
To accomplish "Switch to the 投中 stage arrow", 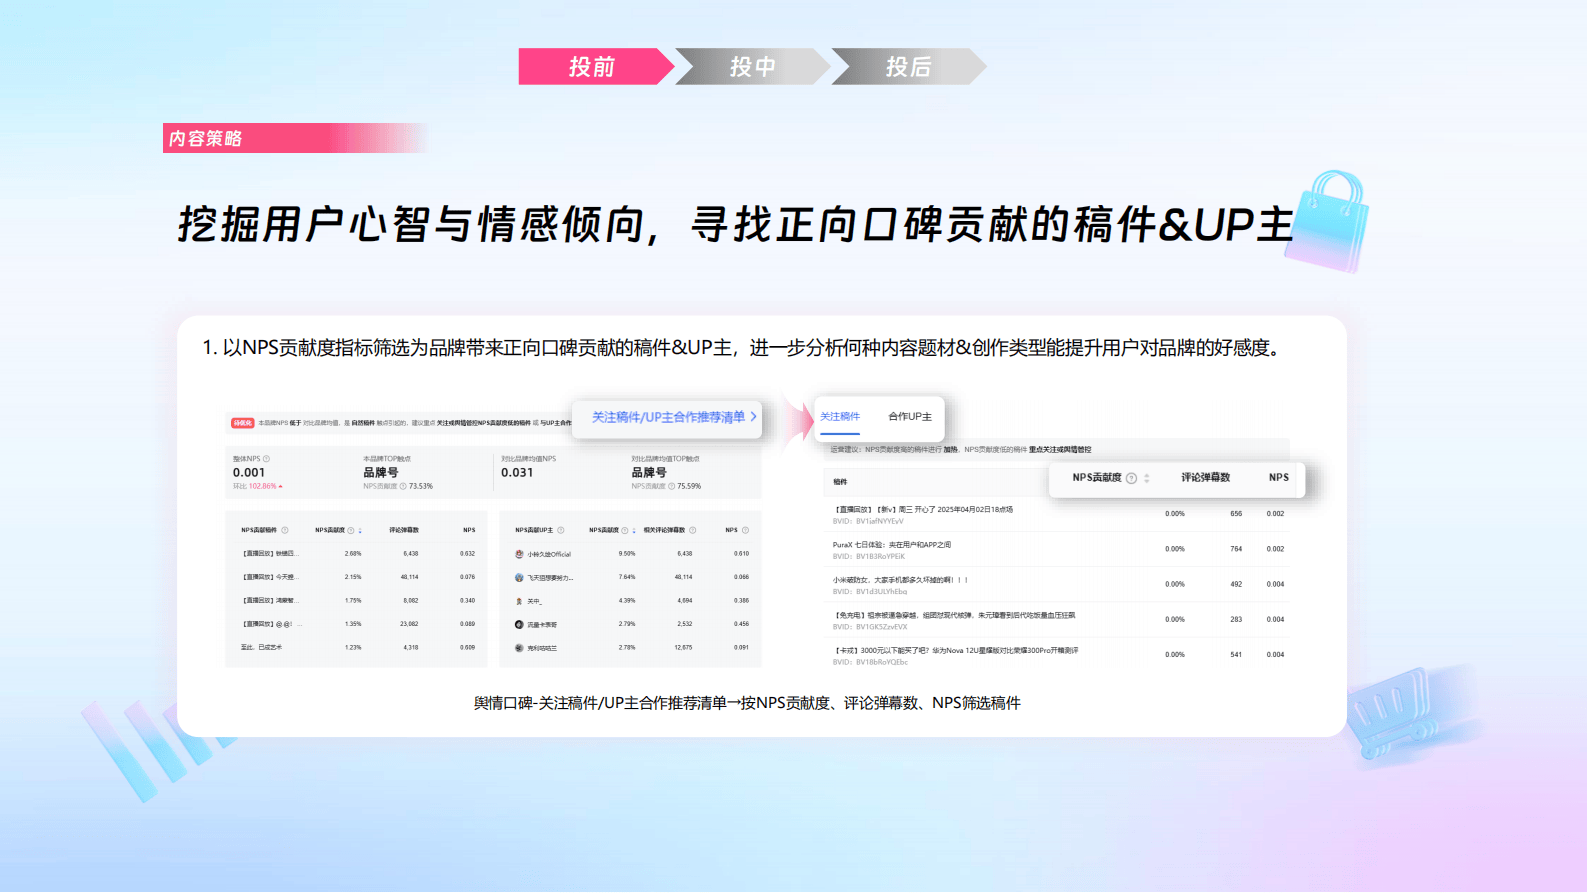I will click(x=752, y=67).
